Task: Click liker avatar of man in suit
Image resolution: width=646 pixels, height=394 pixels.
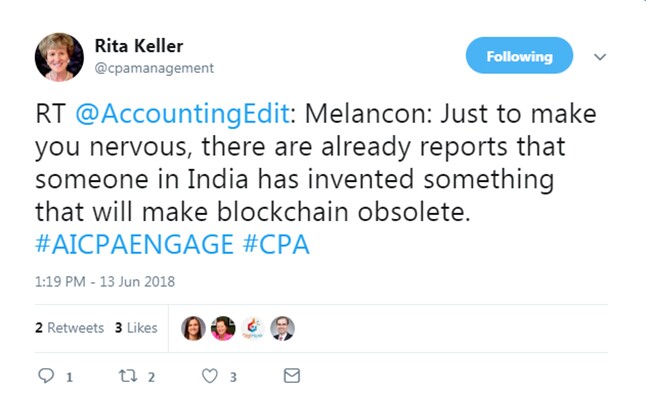Action: click(282, 328)
